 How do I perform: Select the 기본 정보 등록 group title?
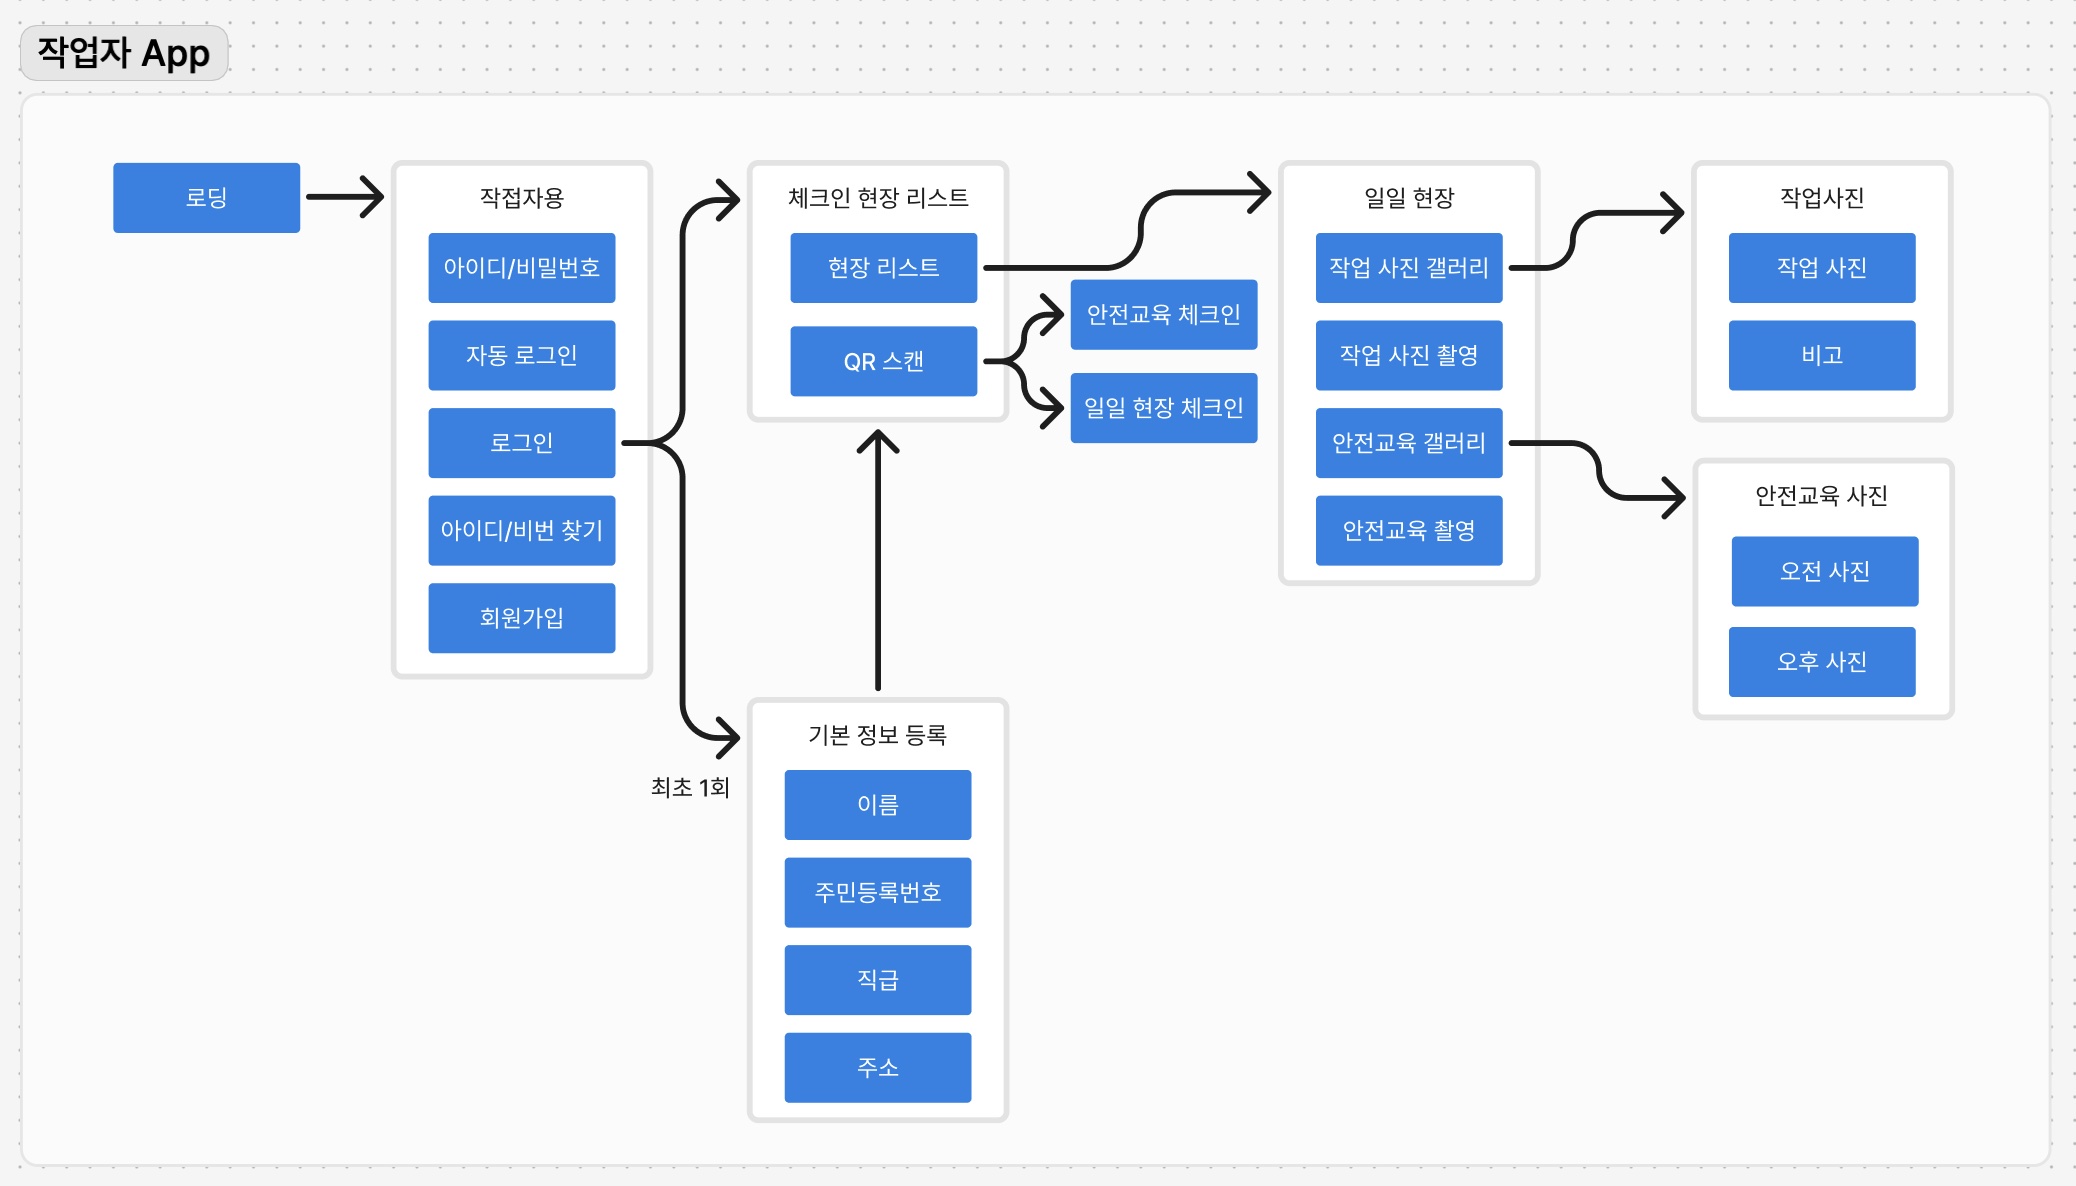pos(877,735)
